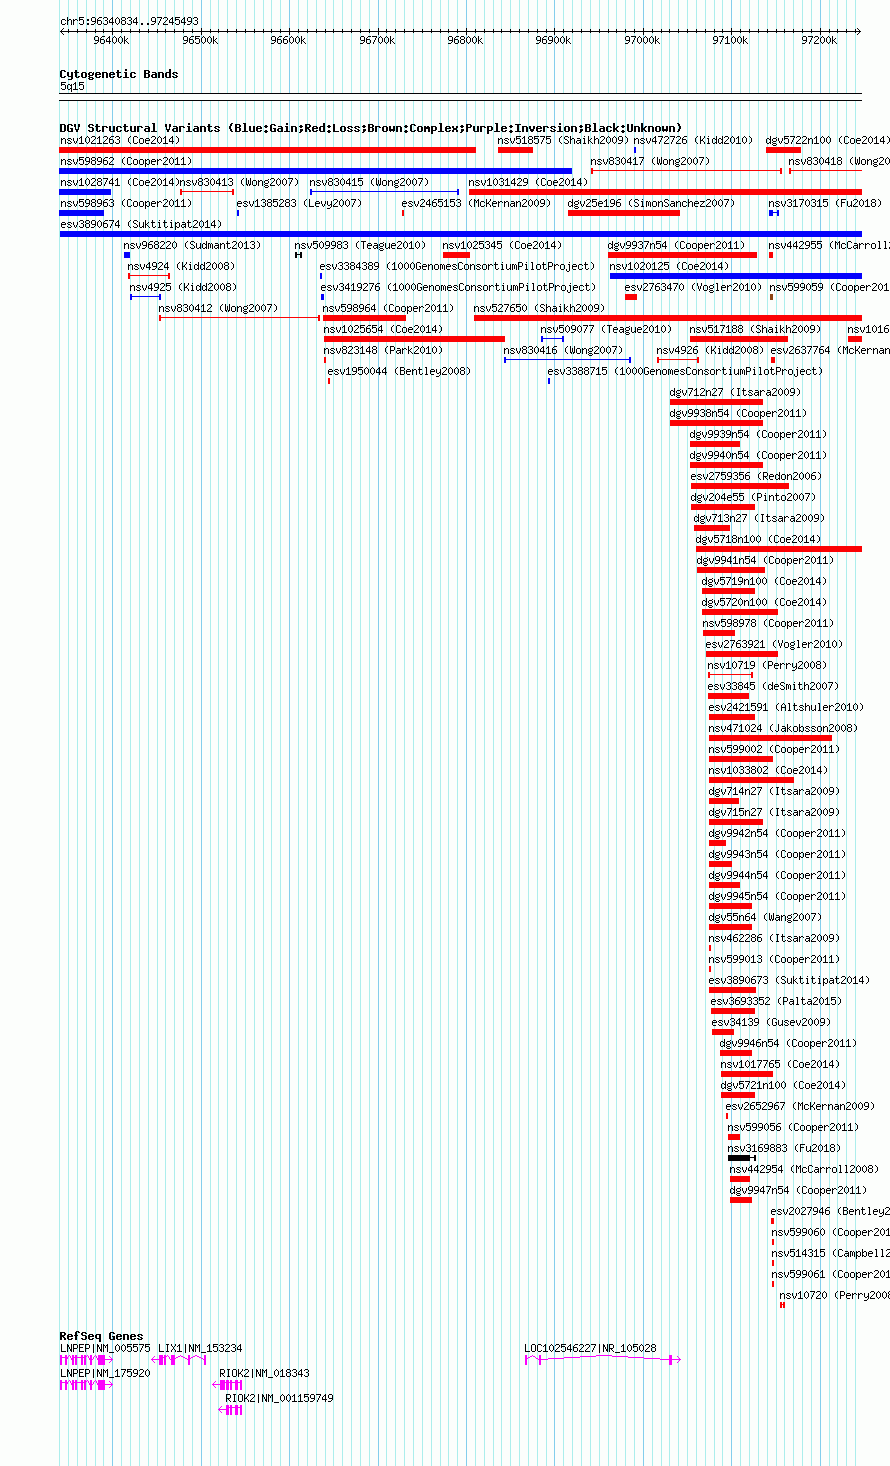The height and width of the screenshot is (1466, 890).
Task: Click the nsv1025345 (Coe2014) label
Action: (502, 246)
